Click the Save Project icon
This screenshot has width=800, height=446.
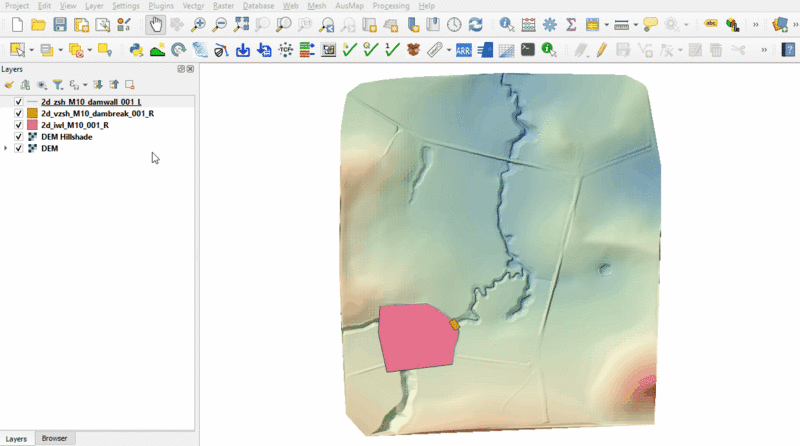coord(60,24)
